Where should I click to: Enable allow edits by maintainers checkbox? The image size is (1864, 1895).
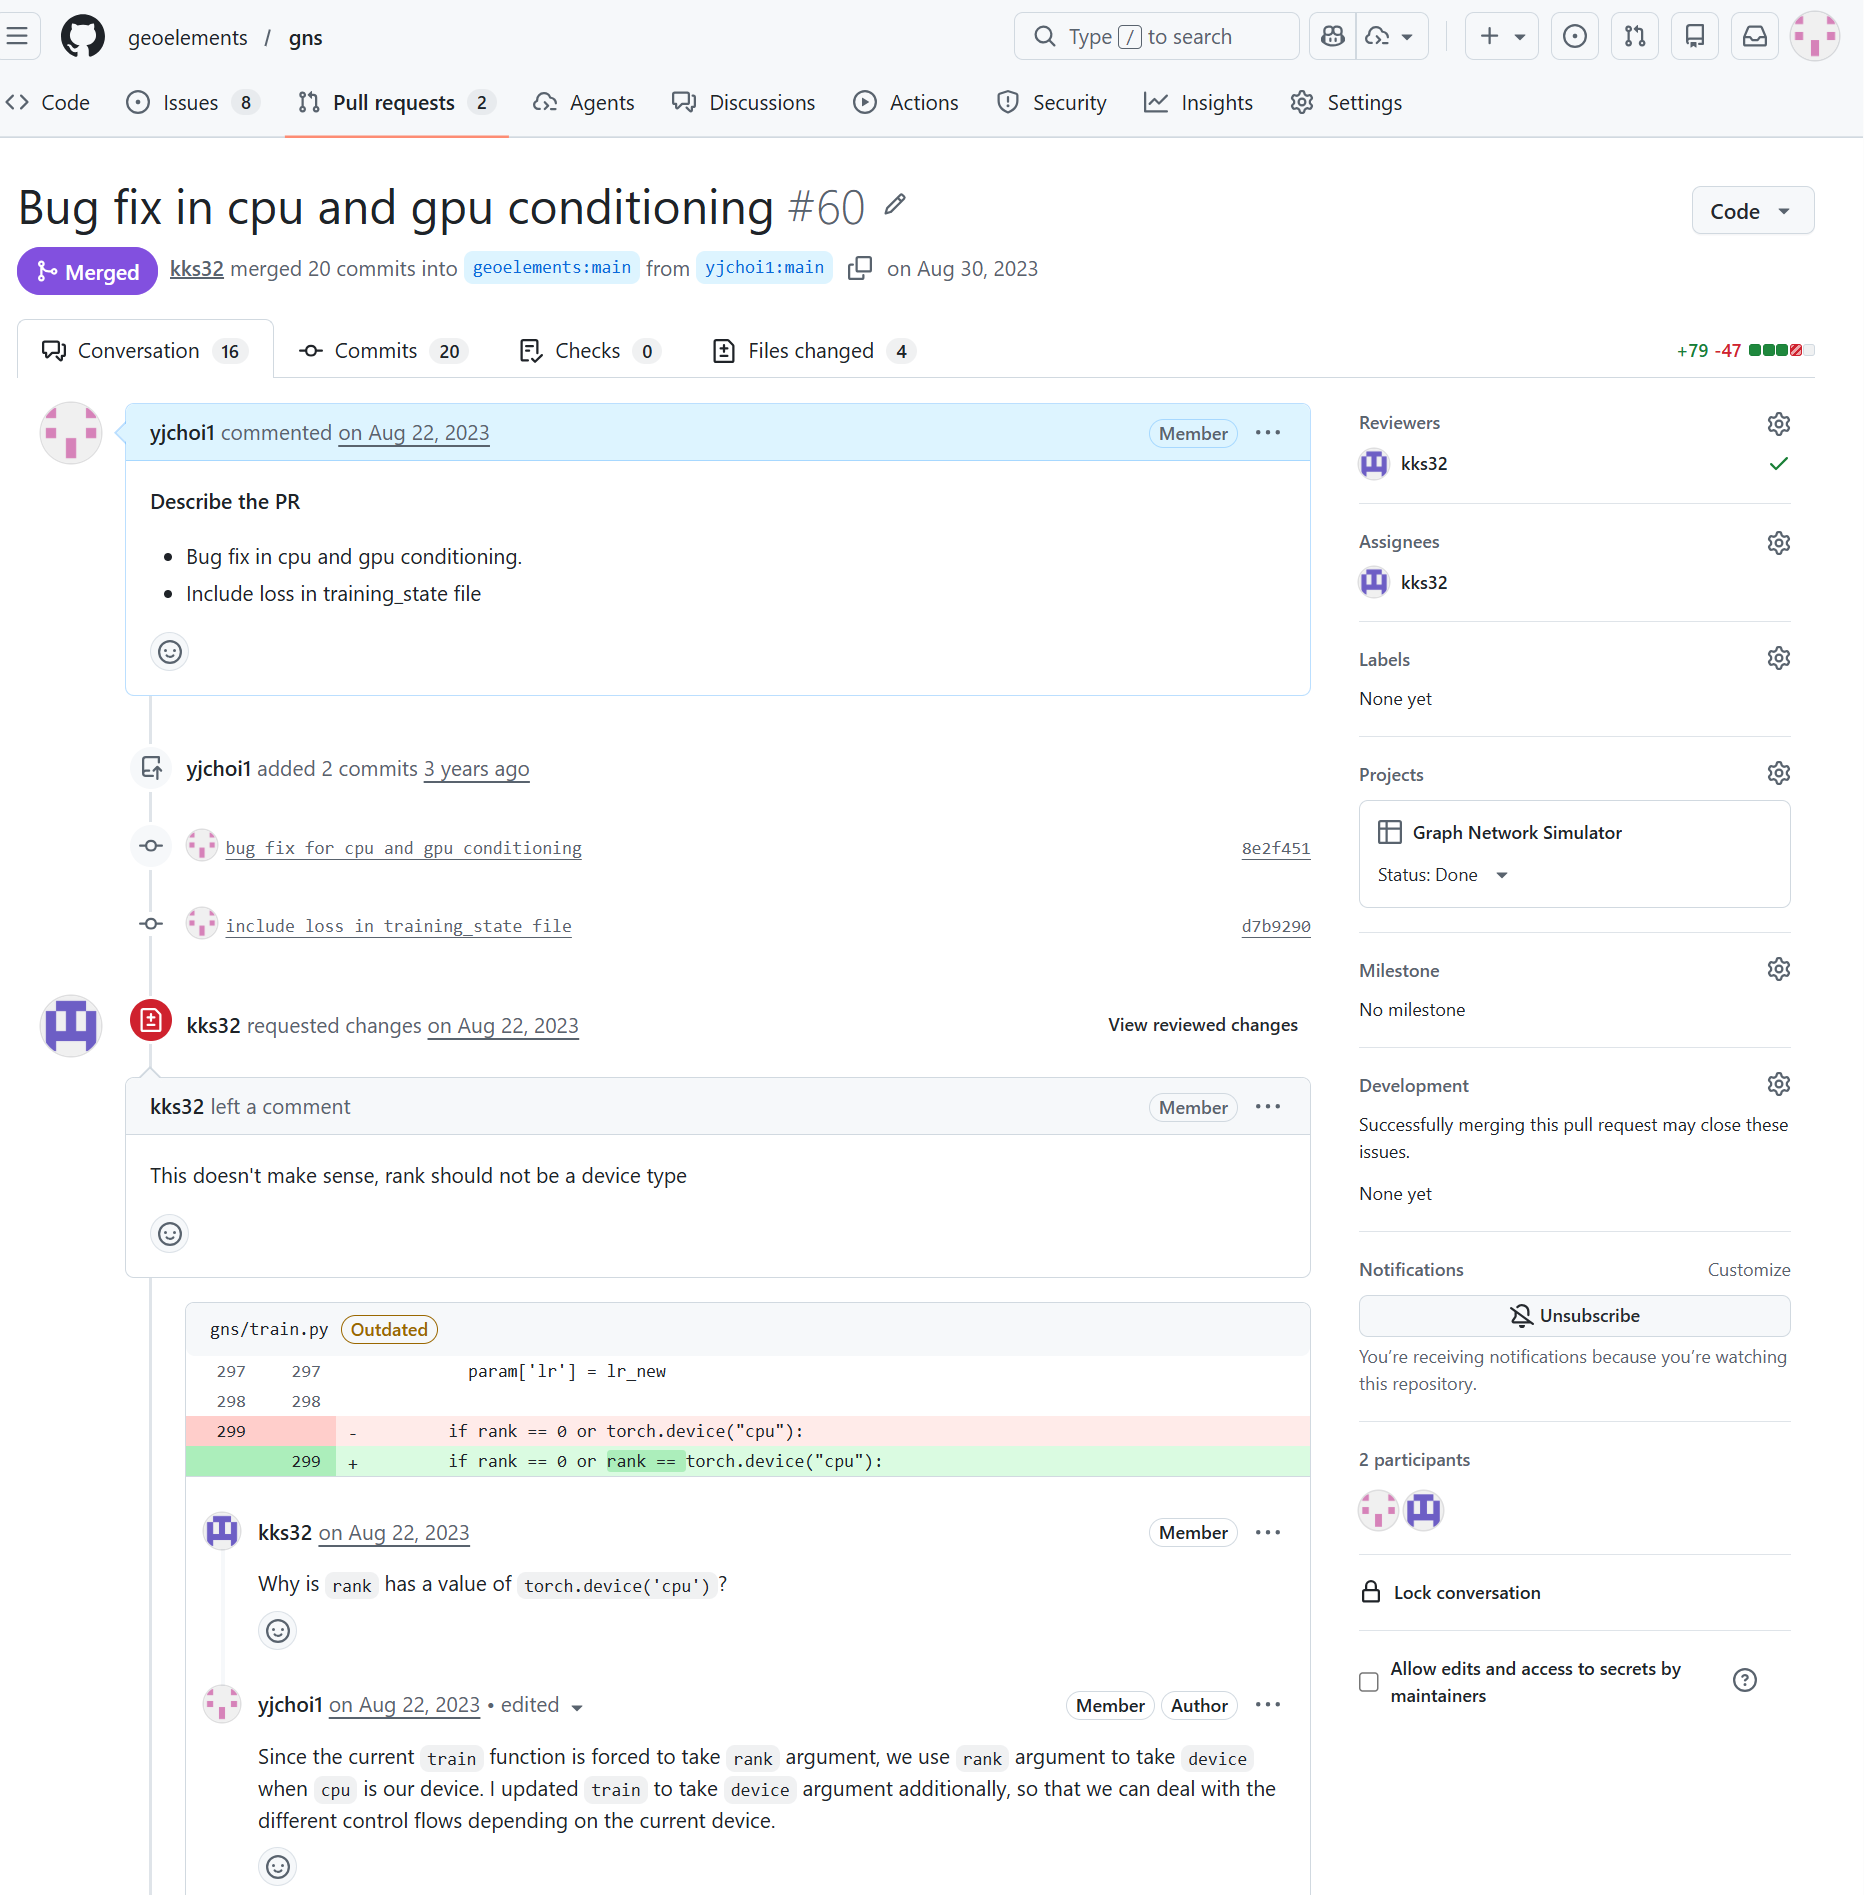coord(1369,1682)
